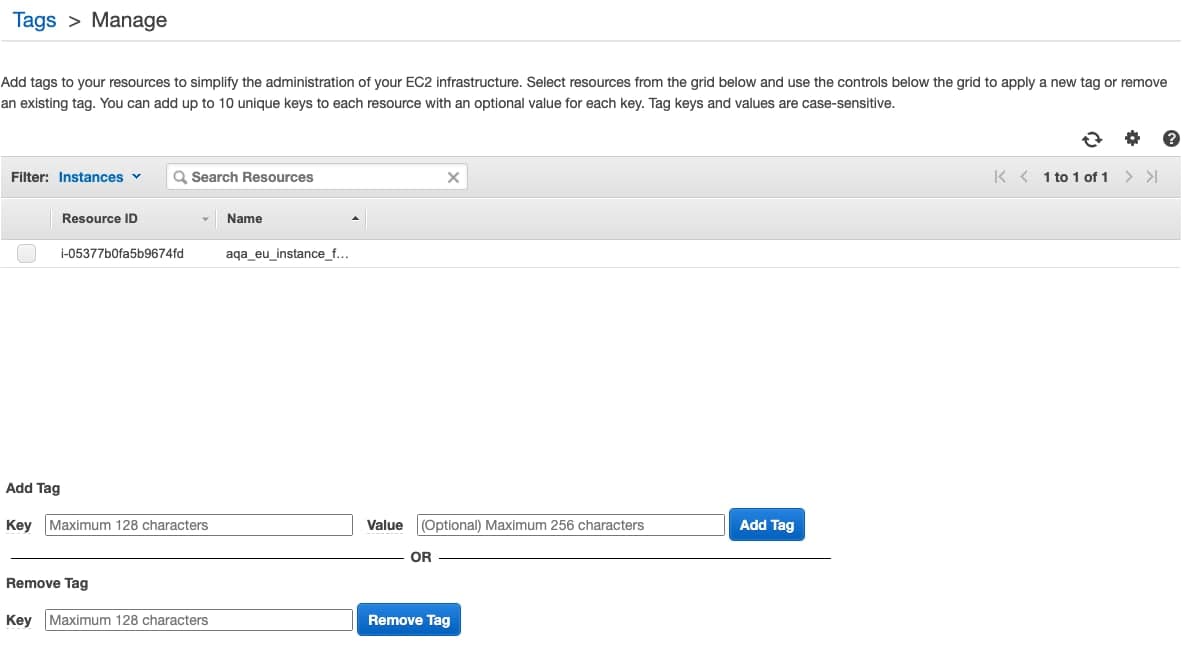Open grid settings with the gear icon
The image size is (1191, 663).
(x=1133, y=139)
